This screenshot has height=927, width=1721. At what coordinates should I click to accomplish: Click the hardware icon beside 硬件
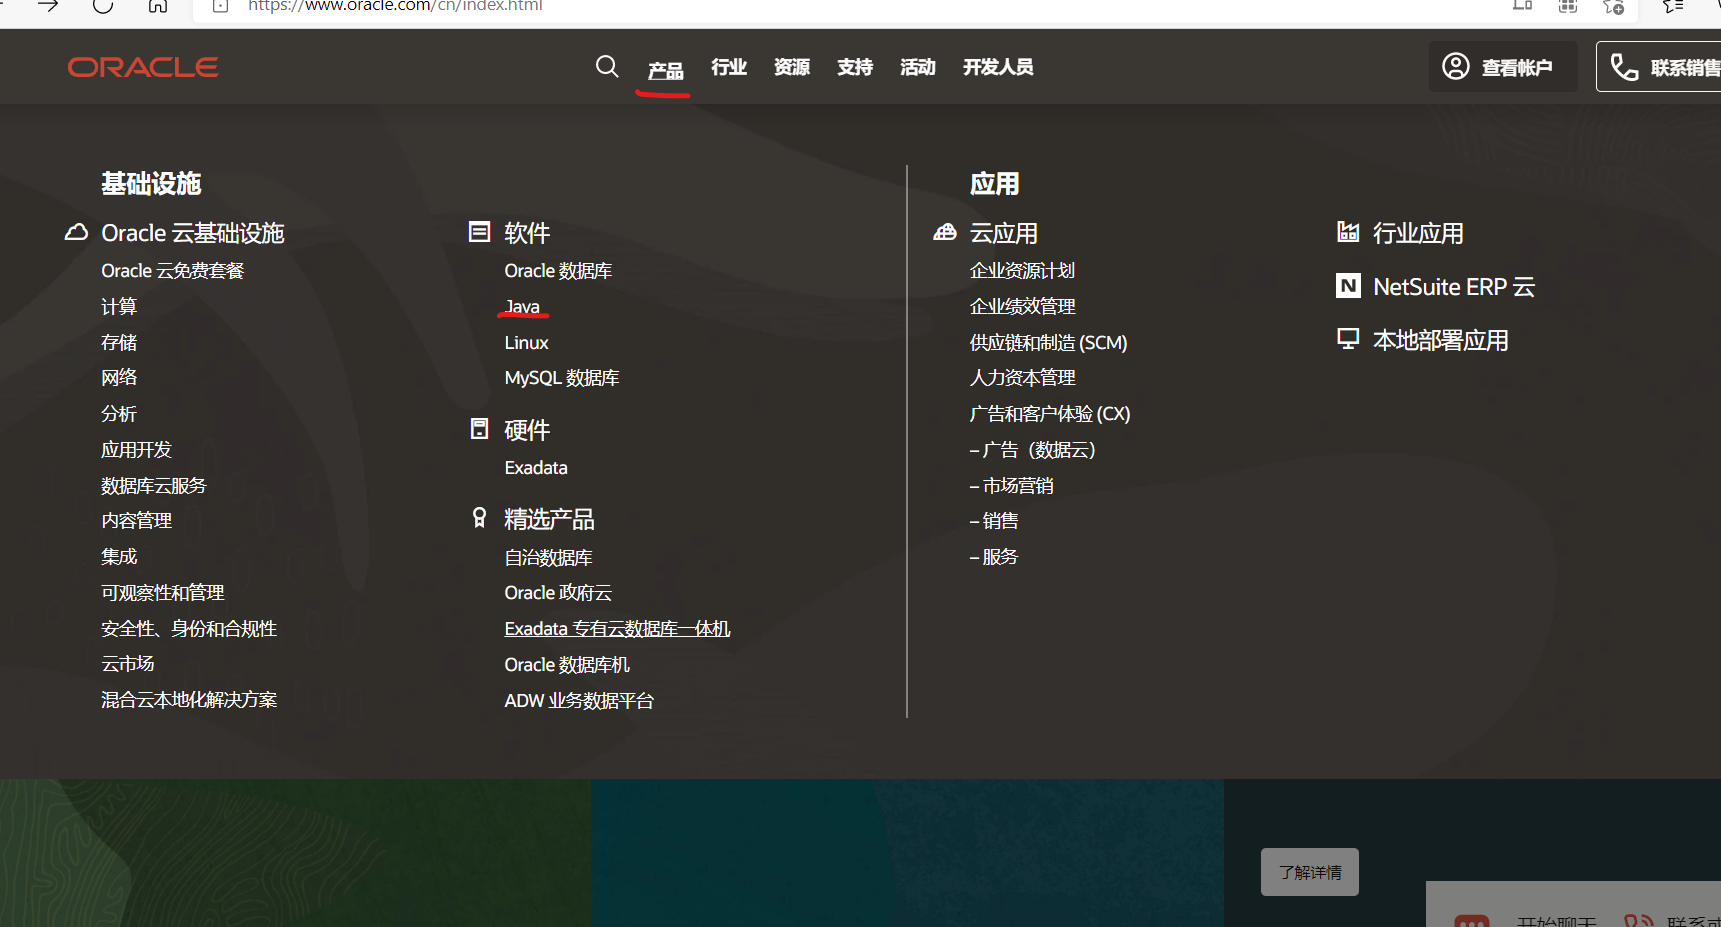[479, 429]
